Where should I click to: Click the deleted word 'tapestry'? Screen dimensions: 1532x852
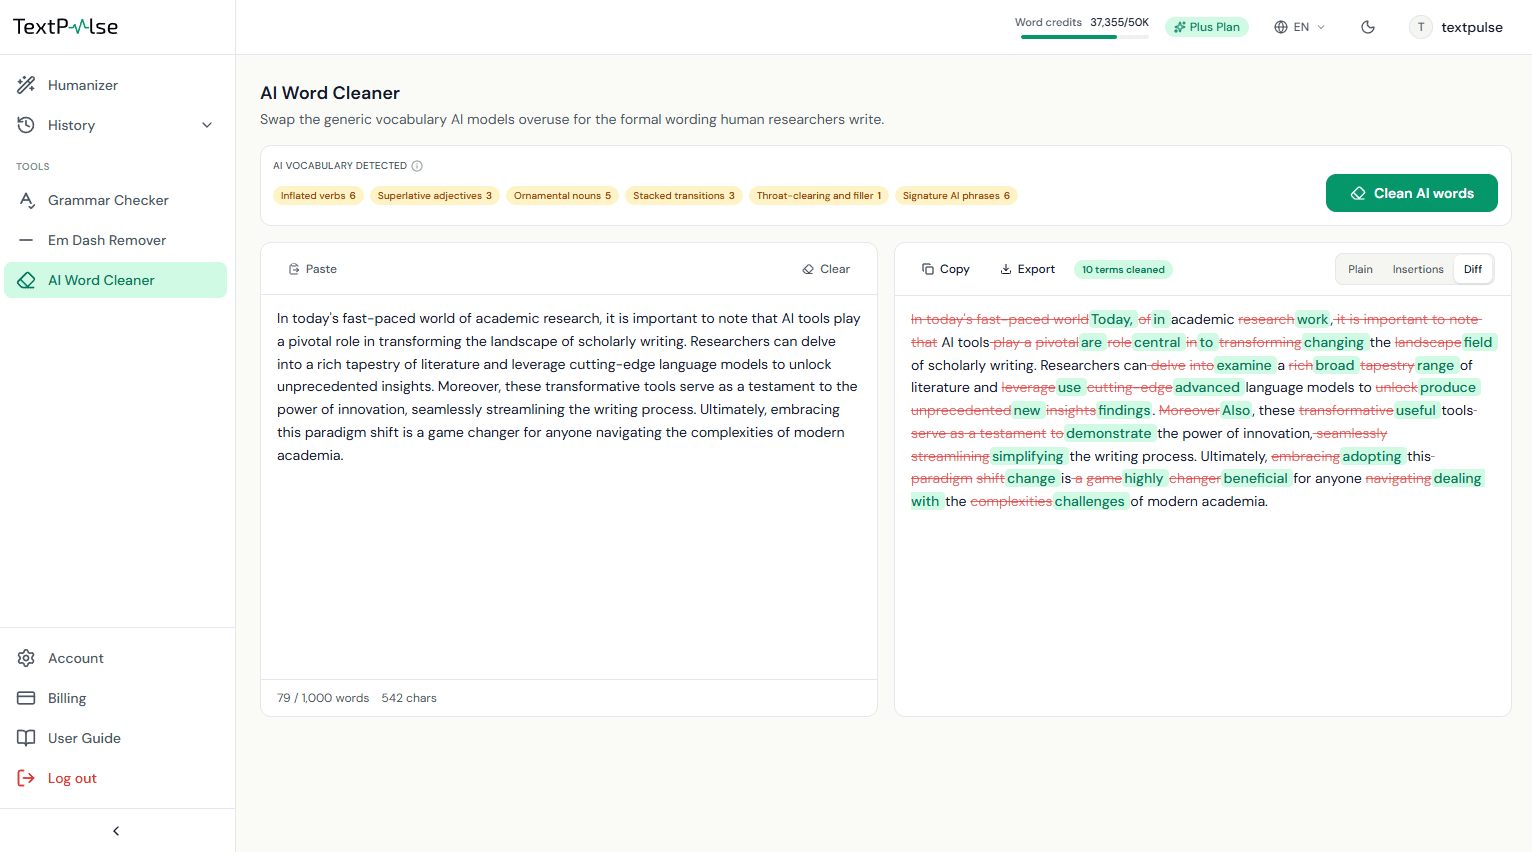pos(1387,365)
